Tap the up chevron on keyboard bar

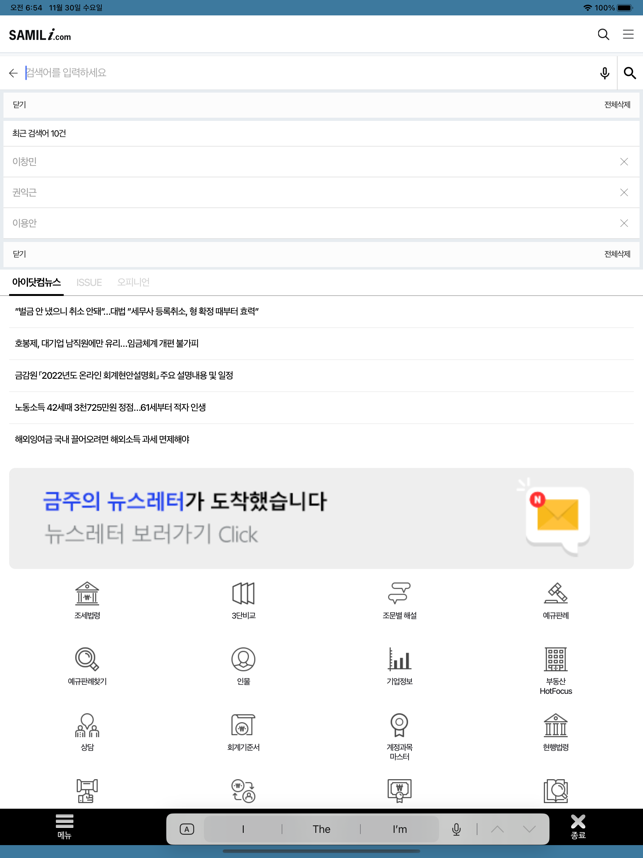point(497,829)
